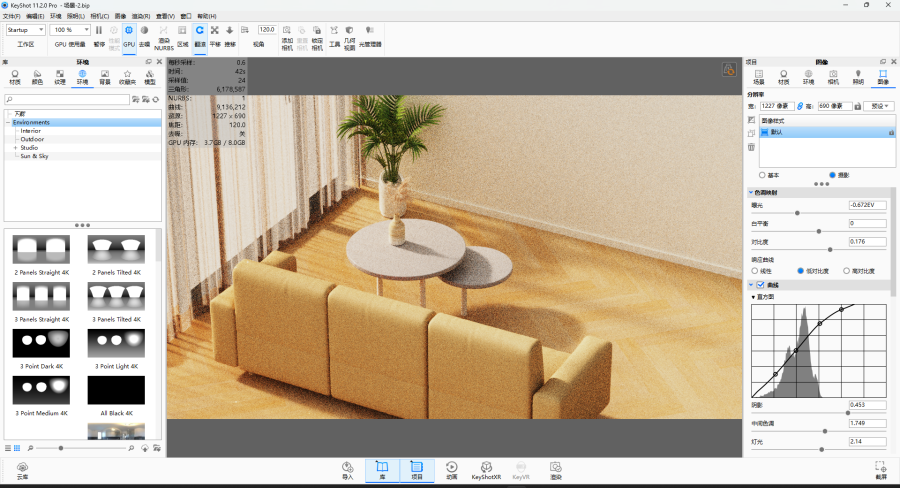This screenshot has height=488, width=900.
Task: Click the 导入 import icon
Action: tap(348, 469)
